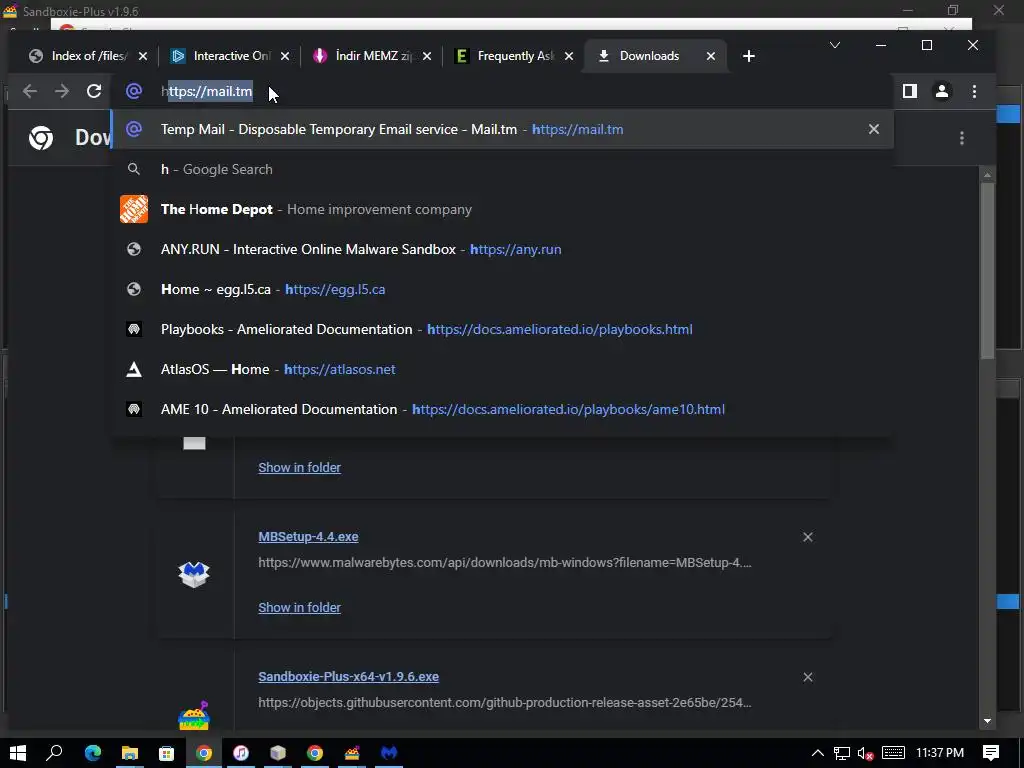
Task: Click the scrollbar up arrow
Action: tap(987, 175)
